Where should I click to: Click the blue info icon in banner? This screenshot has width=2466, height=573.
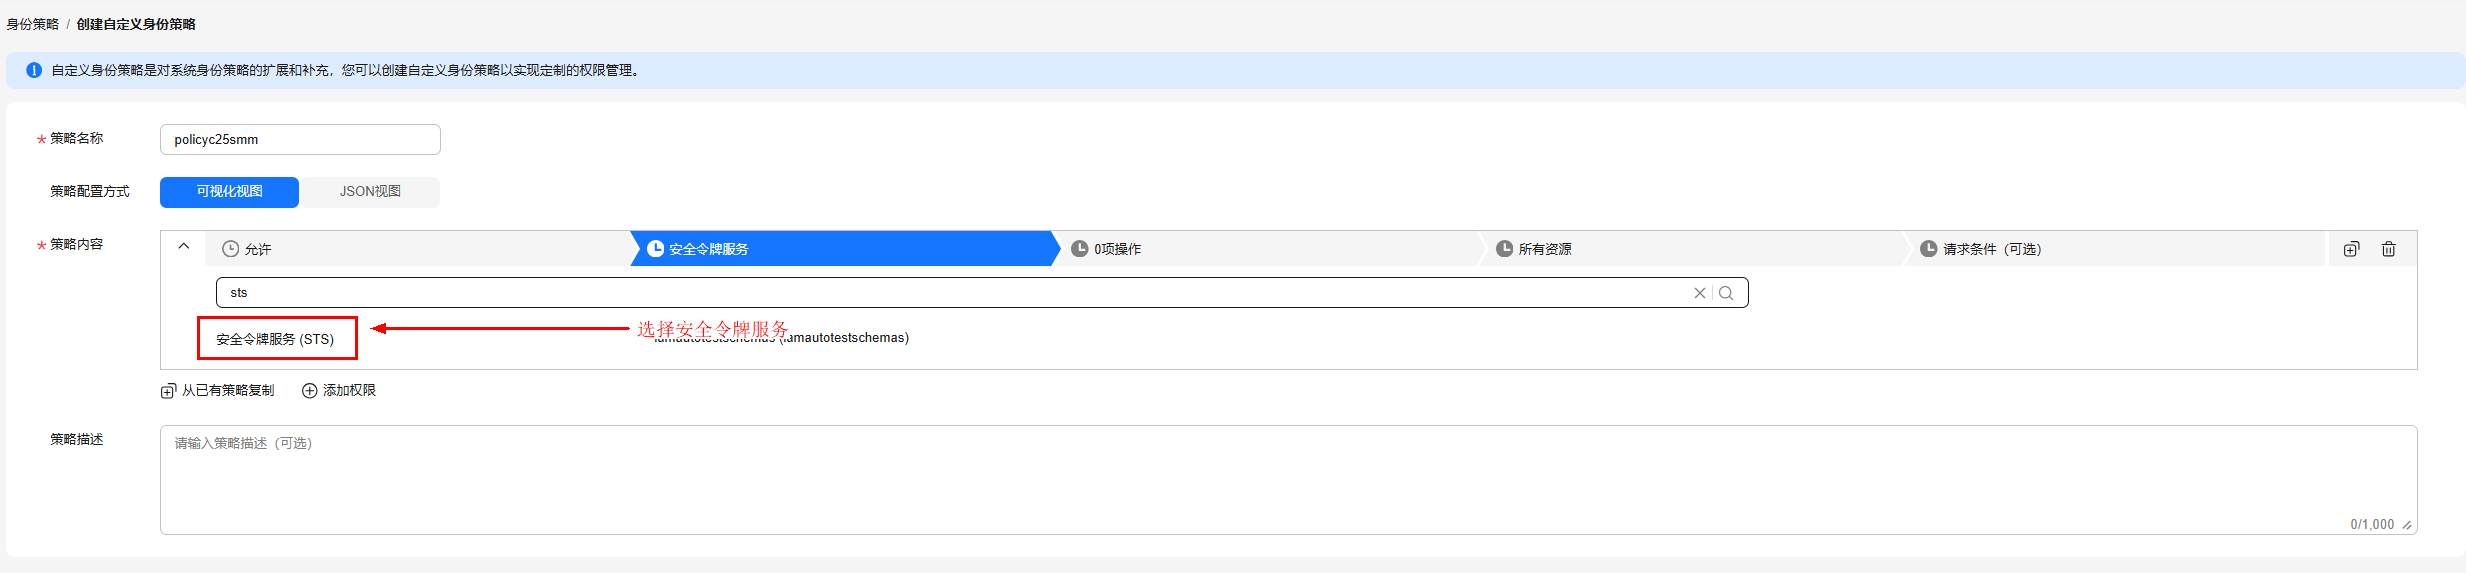[34, 70]
